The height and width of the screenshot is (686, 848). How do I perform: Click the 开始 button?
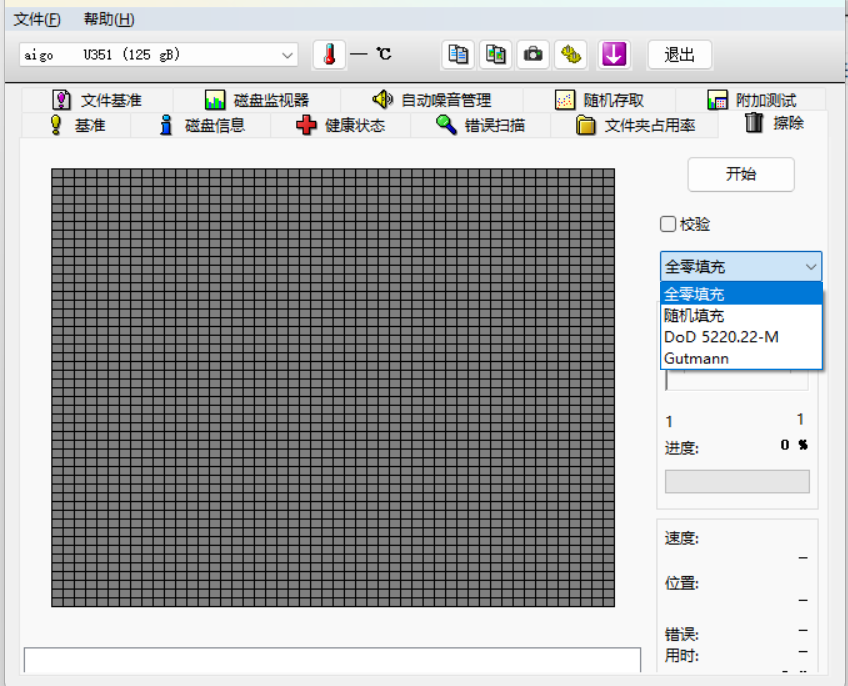coord(741,174)
